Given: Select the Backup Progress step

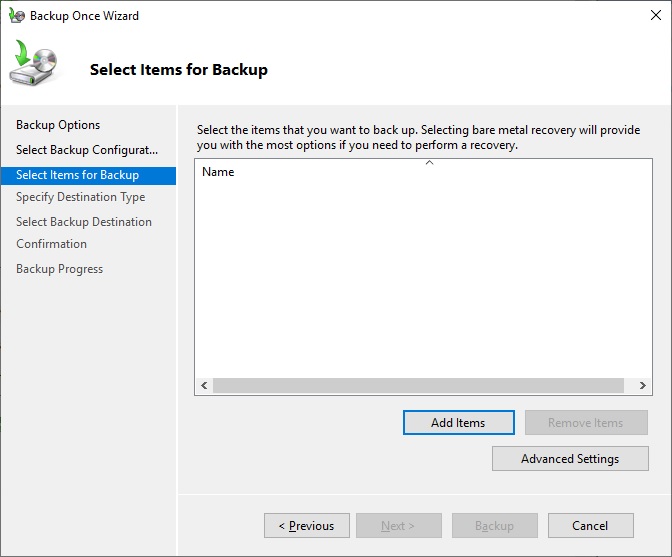Looking at the screenshot, I should point(59,269).
